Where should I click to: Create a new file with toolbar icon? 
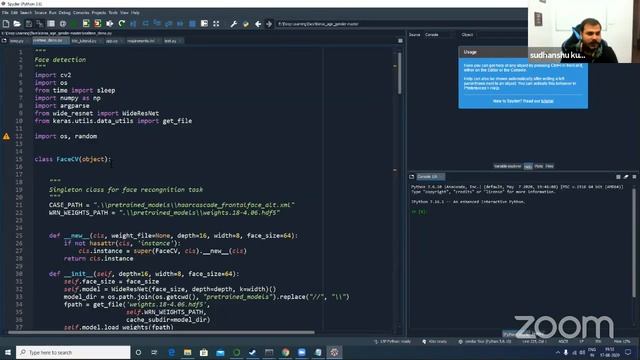click(6, 24)
